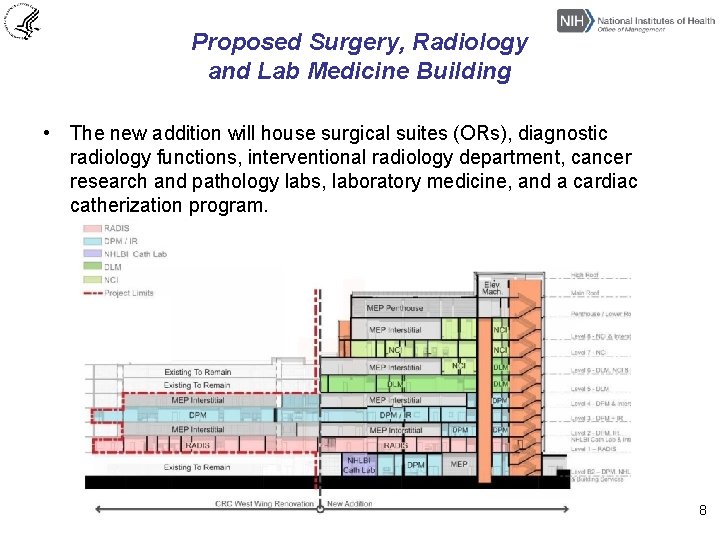The width and height of the screenshot is (720, 540).
Task: Click the light green NCI legend swatch
Action: [92, 279]
